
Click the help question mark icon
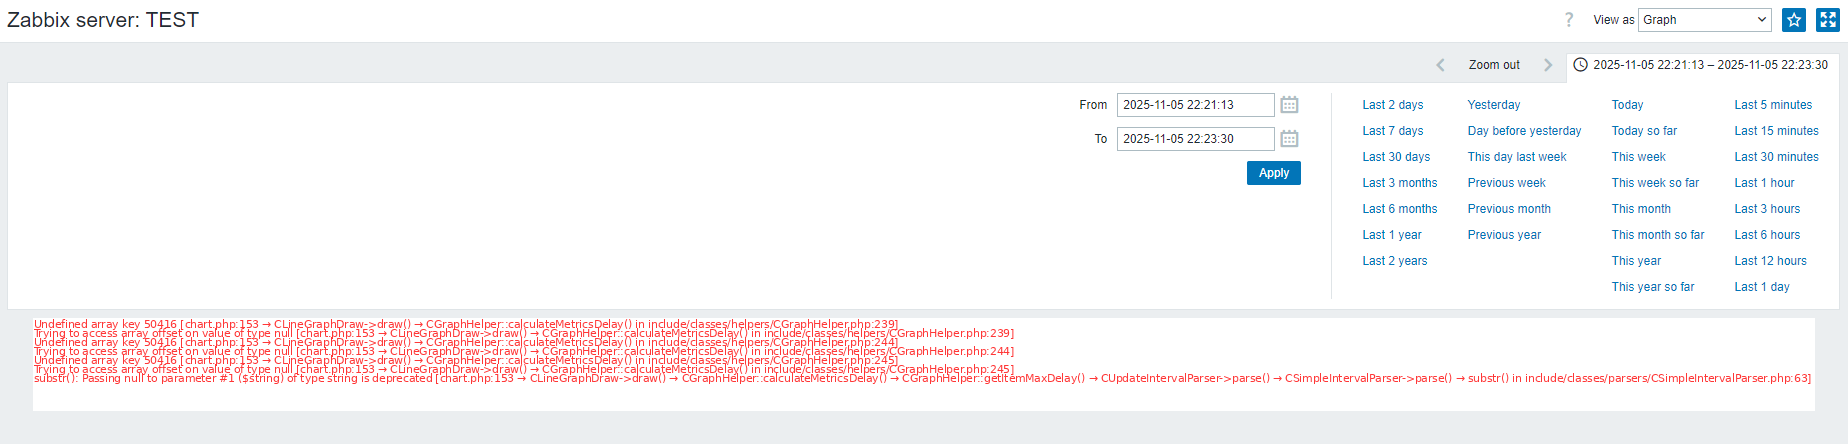pos(1569,20)
